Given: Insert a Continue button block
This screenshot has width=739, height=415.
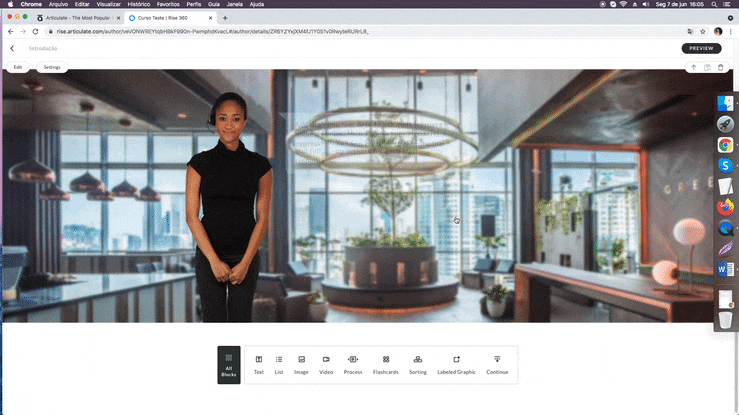Looking at the screenshot, I should [497, 364].
